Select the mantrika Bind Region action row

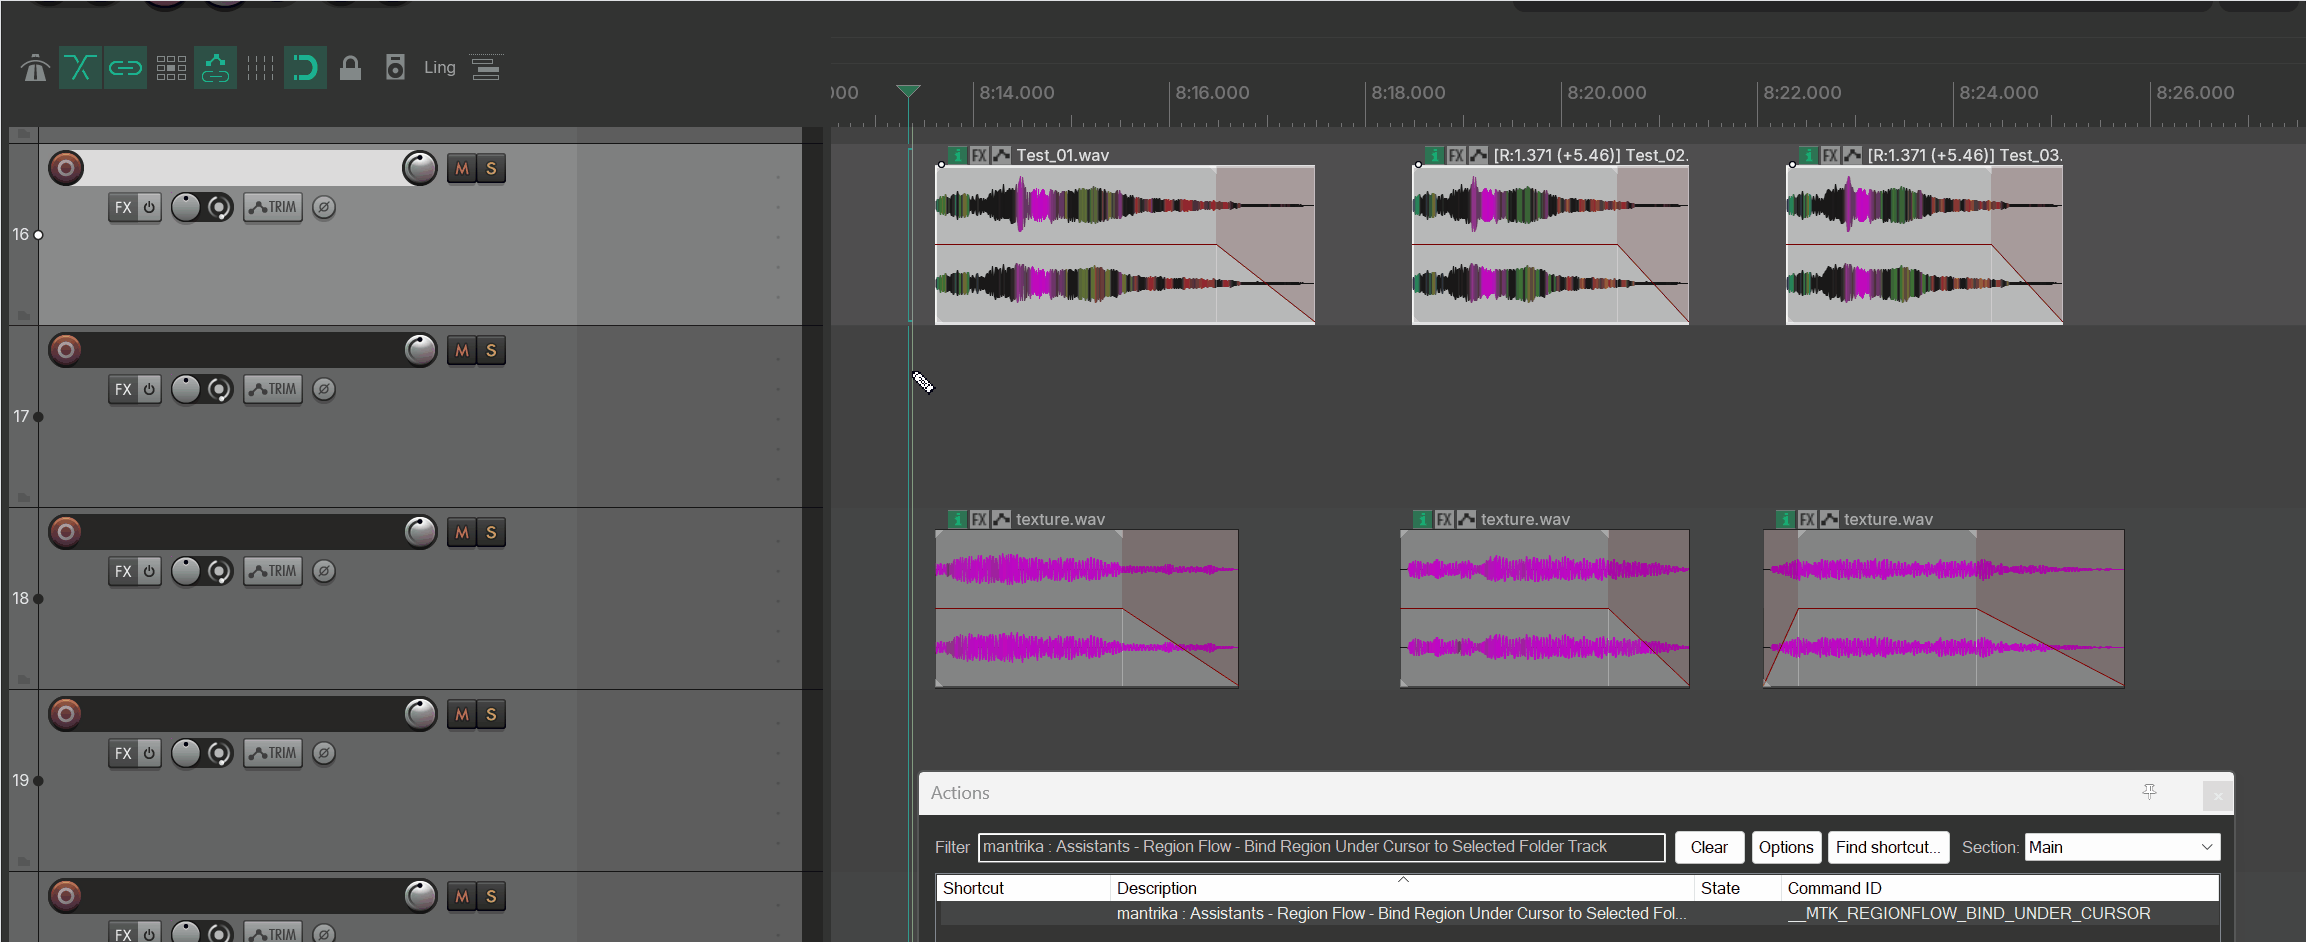1577,913
